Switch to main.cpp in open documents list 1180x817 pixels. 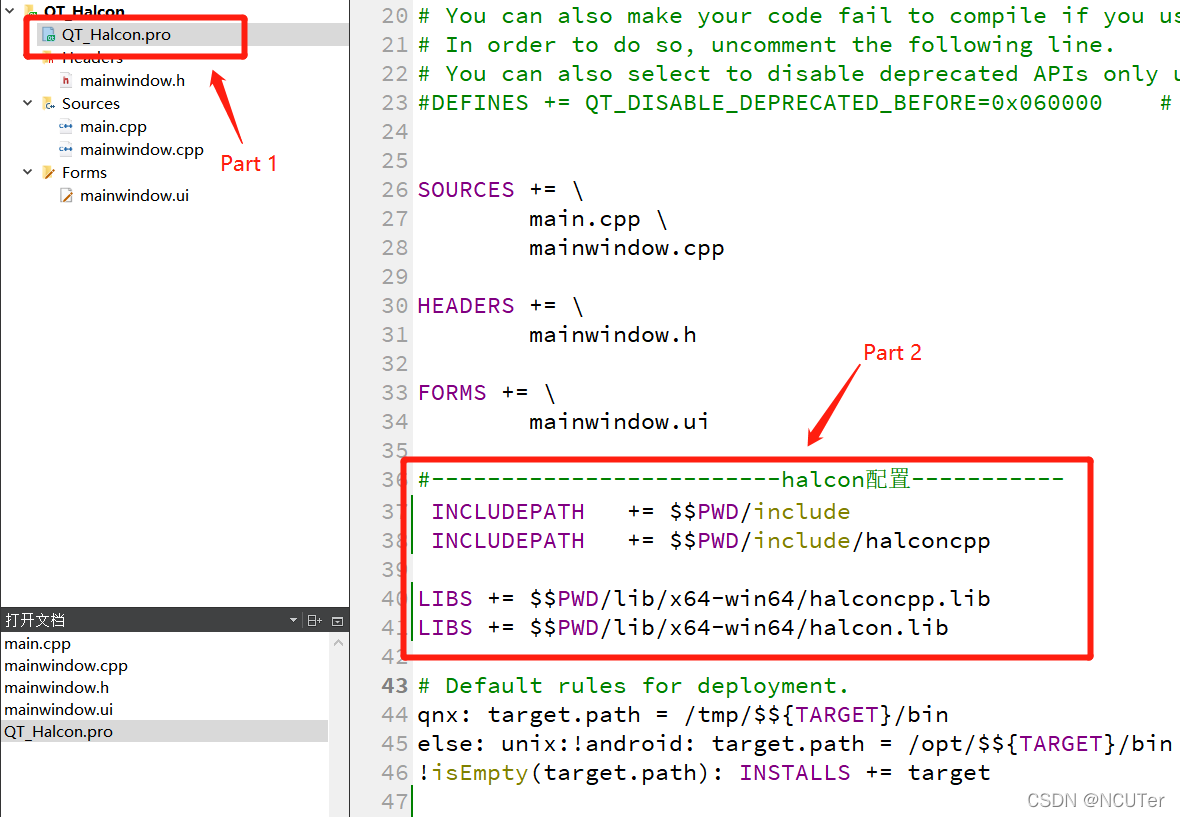[x=38, y=644]
